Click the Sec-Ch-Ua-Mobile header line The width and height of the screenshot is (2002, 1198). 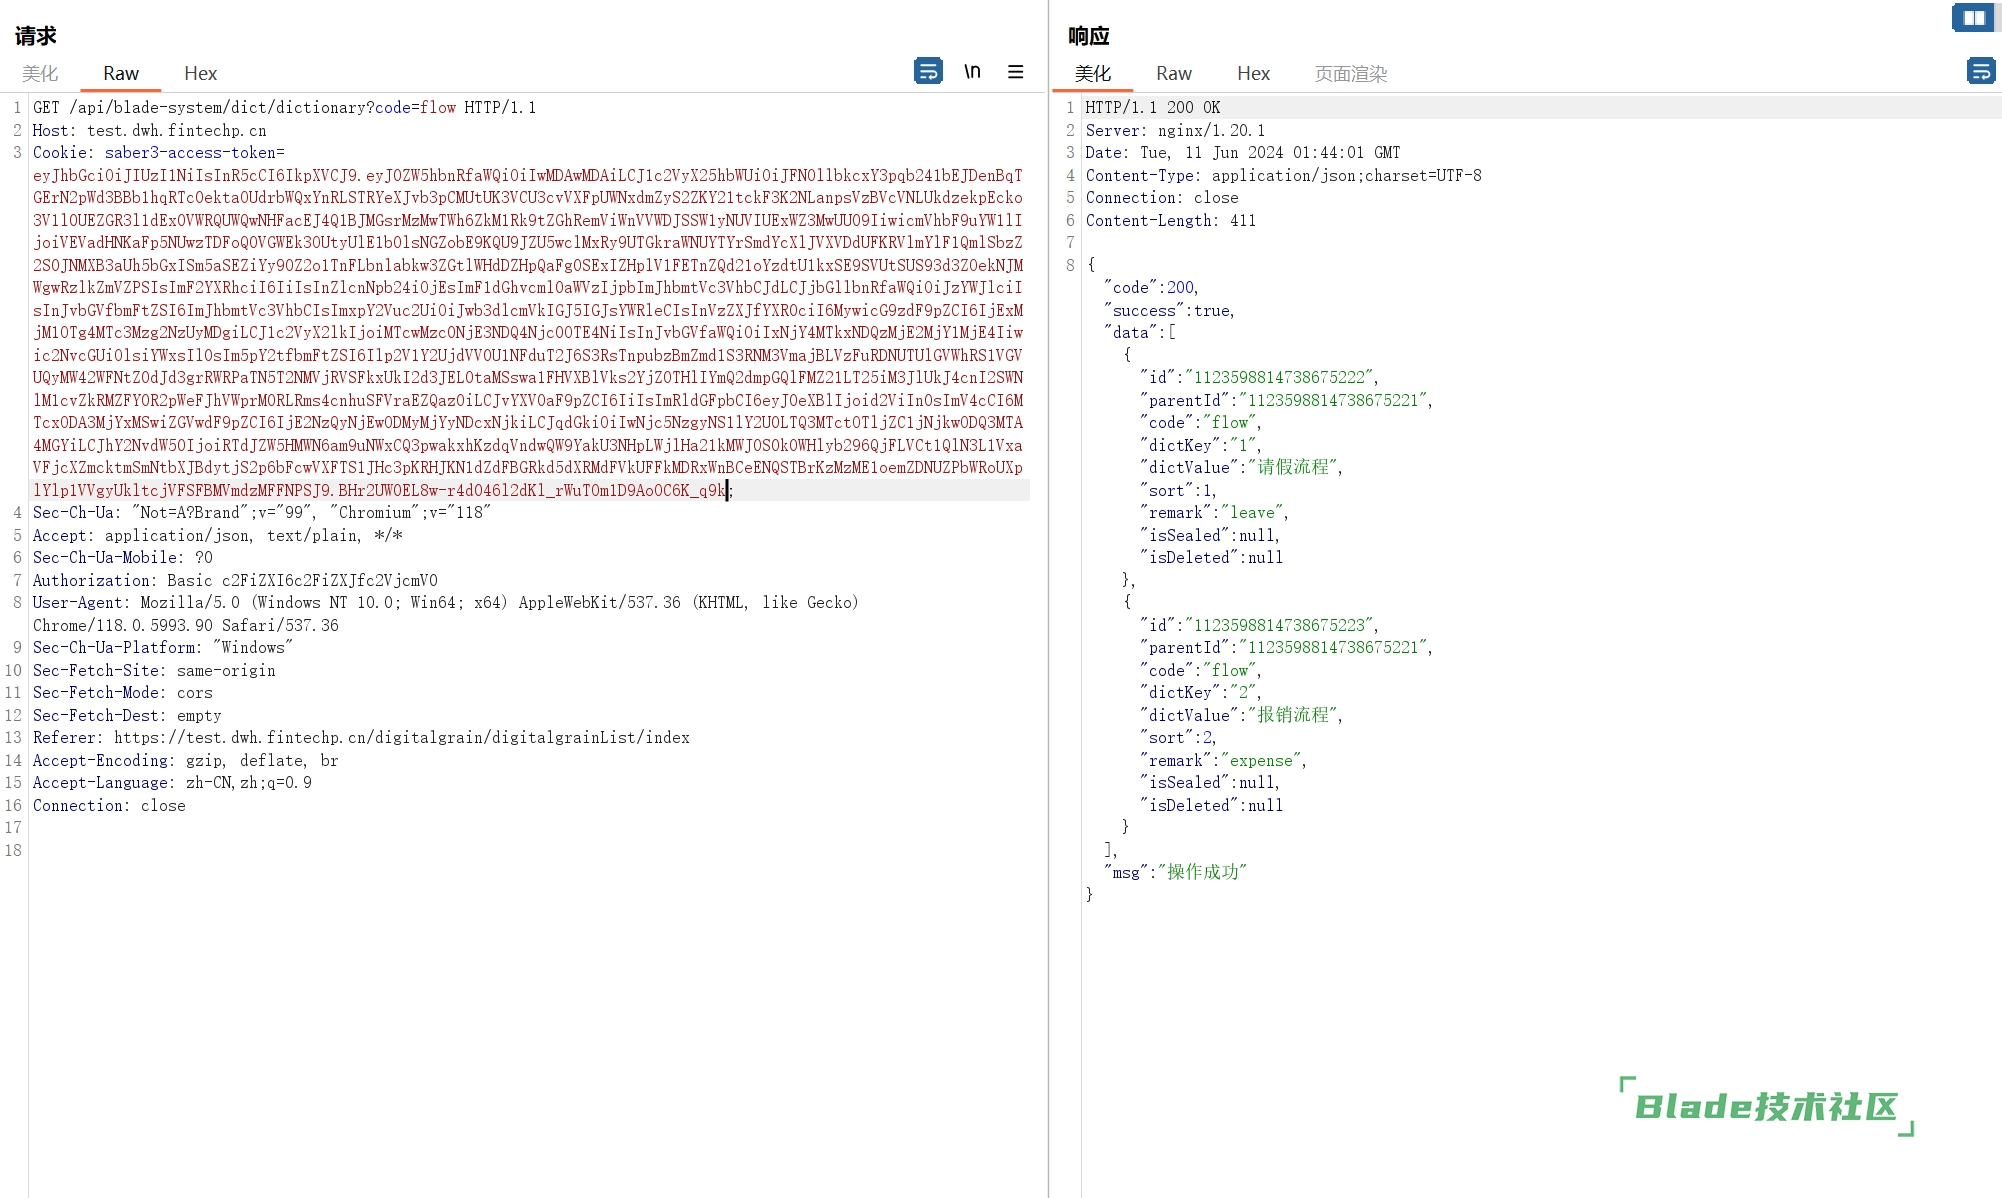click(x=123, y=558)
